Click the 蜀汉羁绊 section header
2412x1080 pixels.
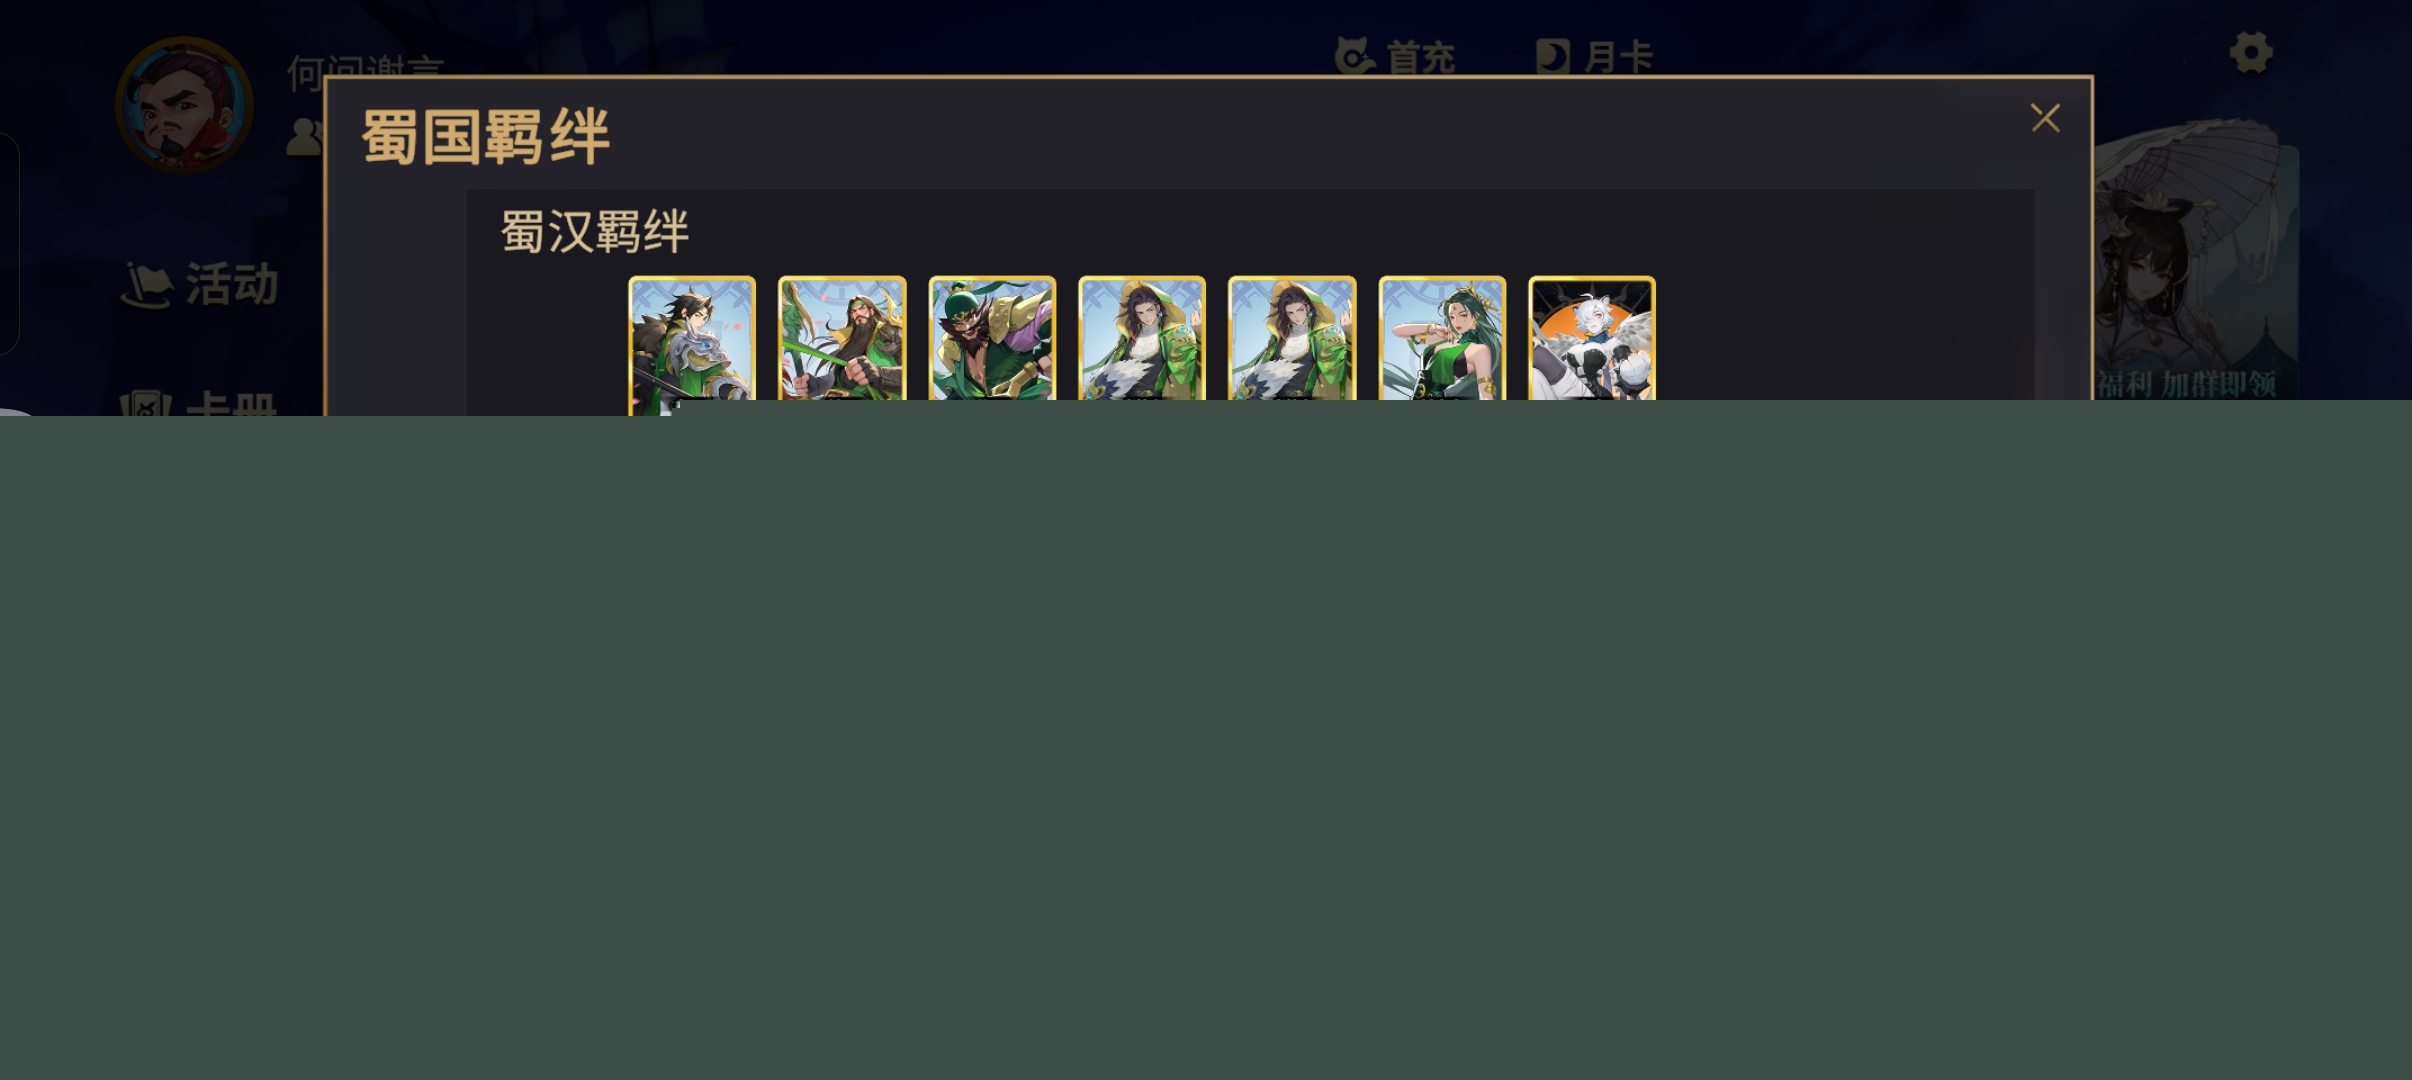[x=595, y=232]
